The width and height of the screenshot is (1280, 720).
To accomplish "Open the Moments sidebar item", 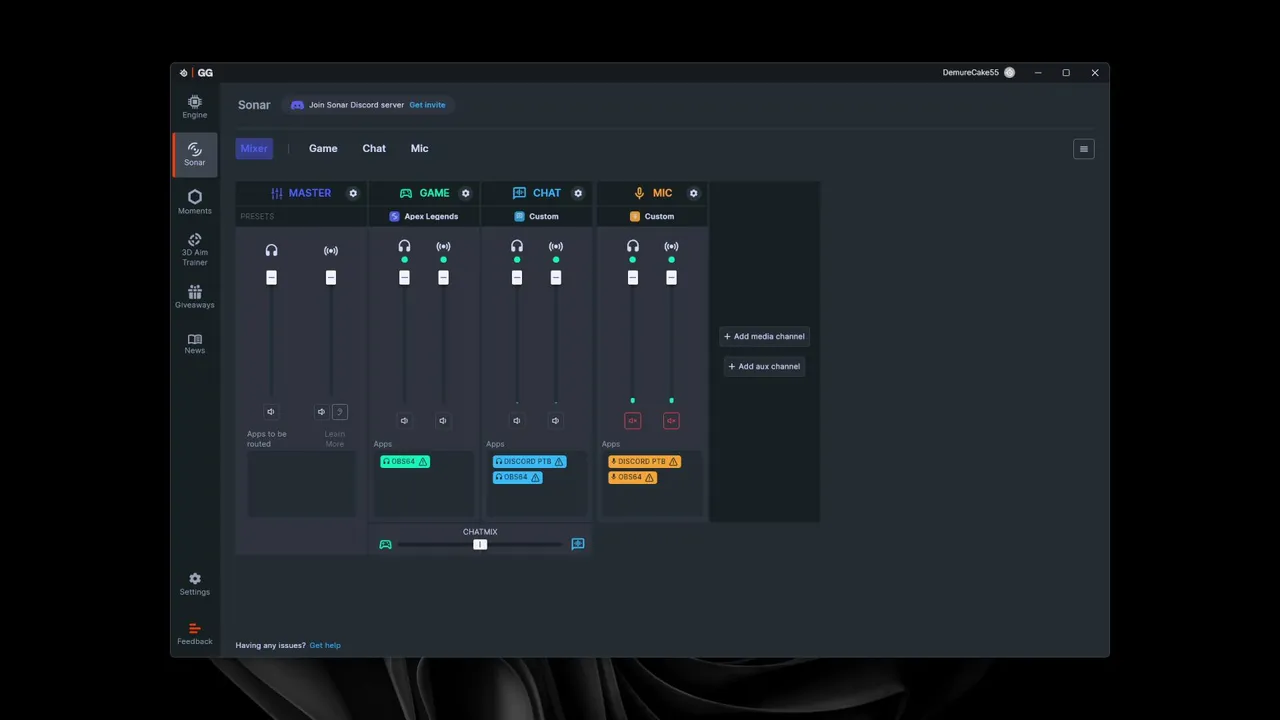I will point(194,202).
